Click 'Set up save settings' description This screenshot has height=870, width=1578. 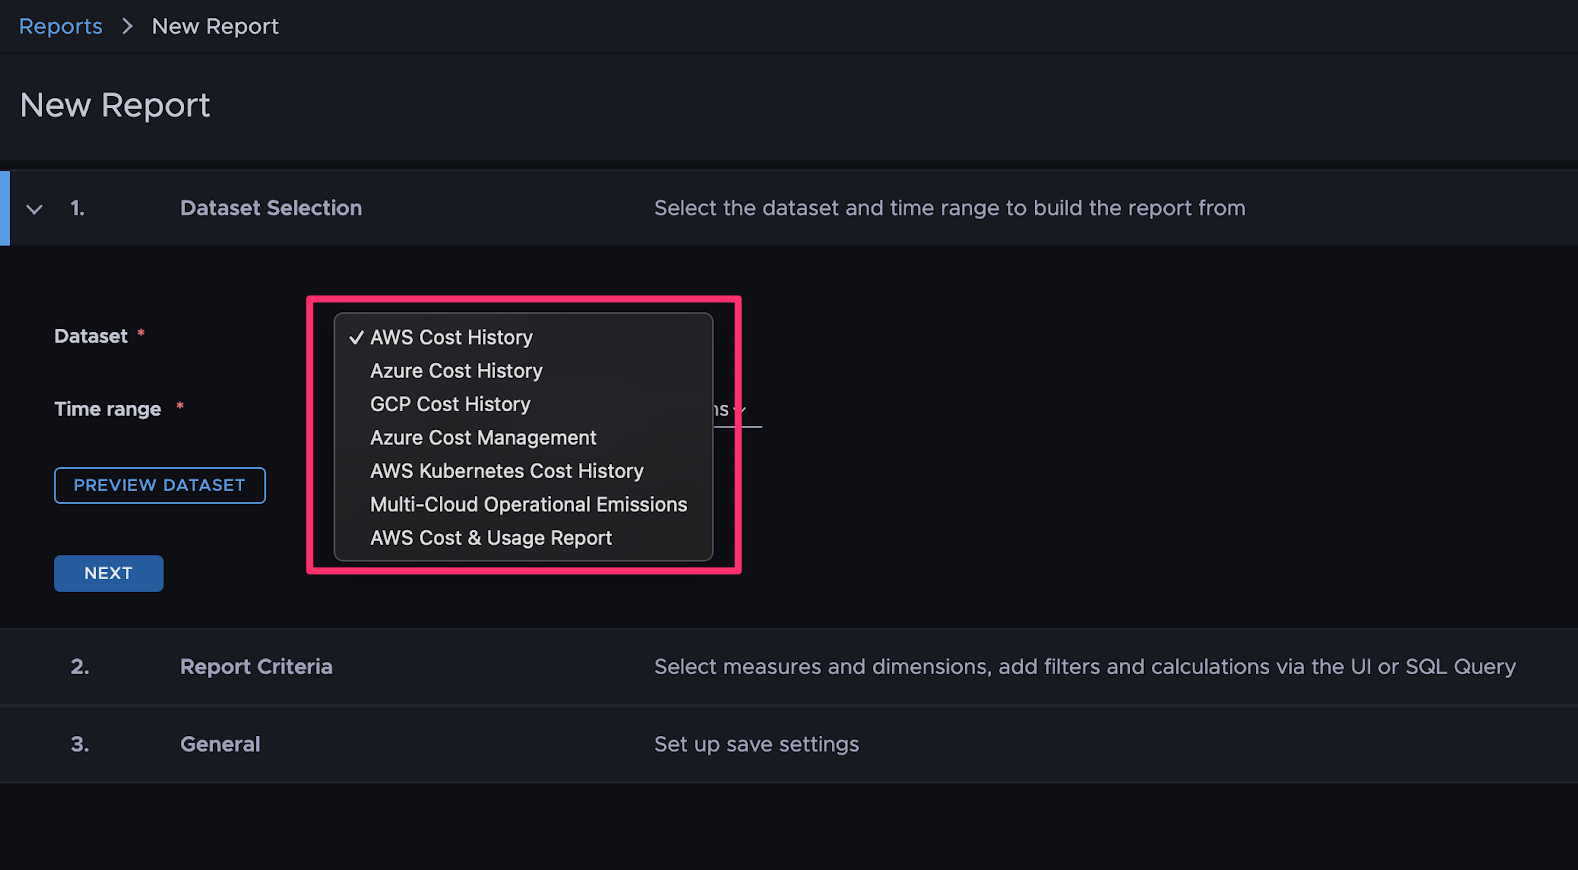[x=756, y=745]
